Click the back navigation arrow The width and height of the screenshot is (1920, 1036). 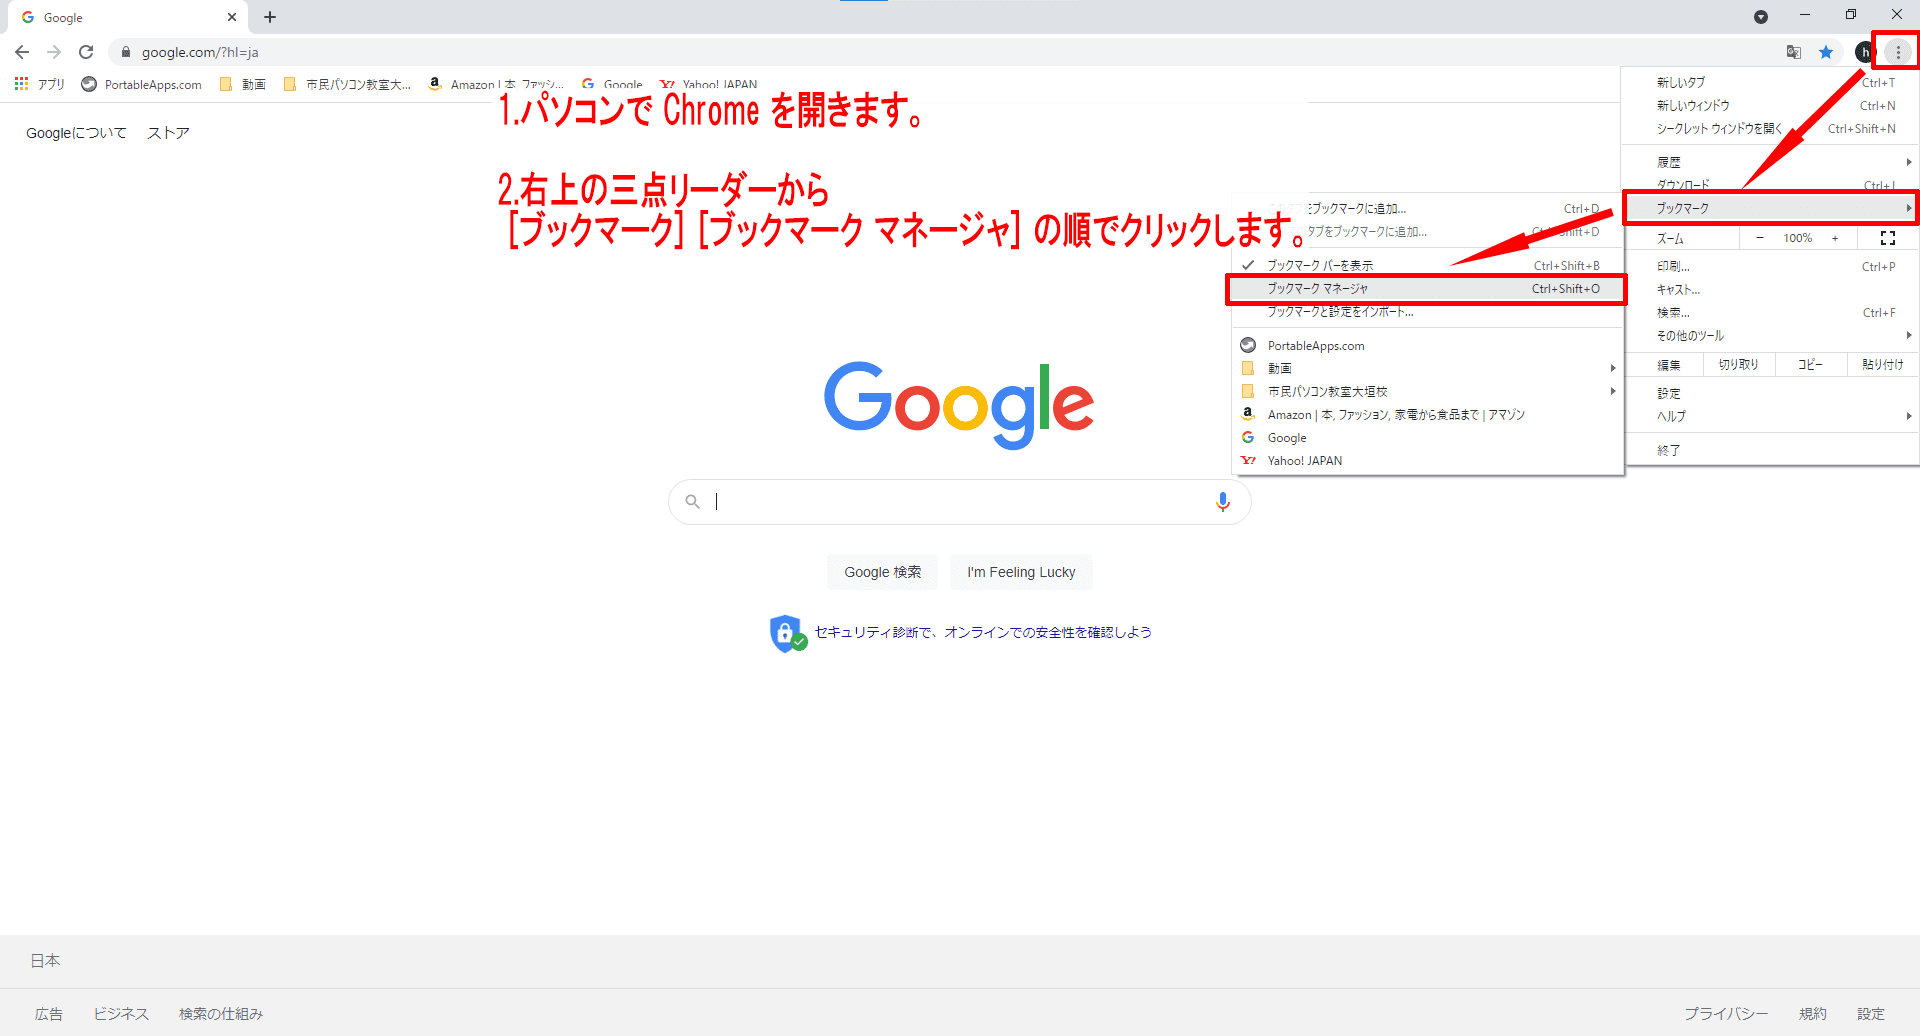tap(22, 52)
